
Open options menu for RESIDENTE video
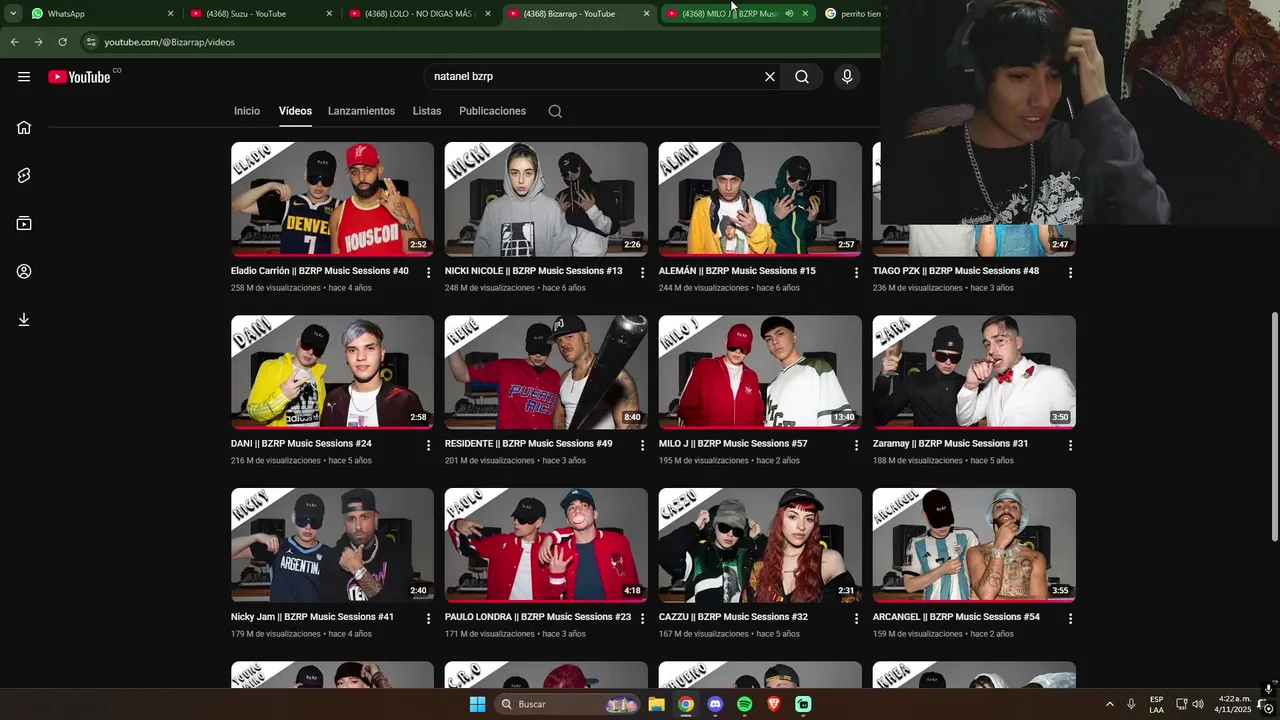[642, 445]
